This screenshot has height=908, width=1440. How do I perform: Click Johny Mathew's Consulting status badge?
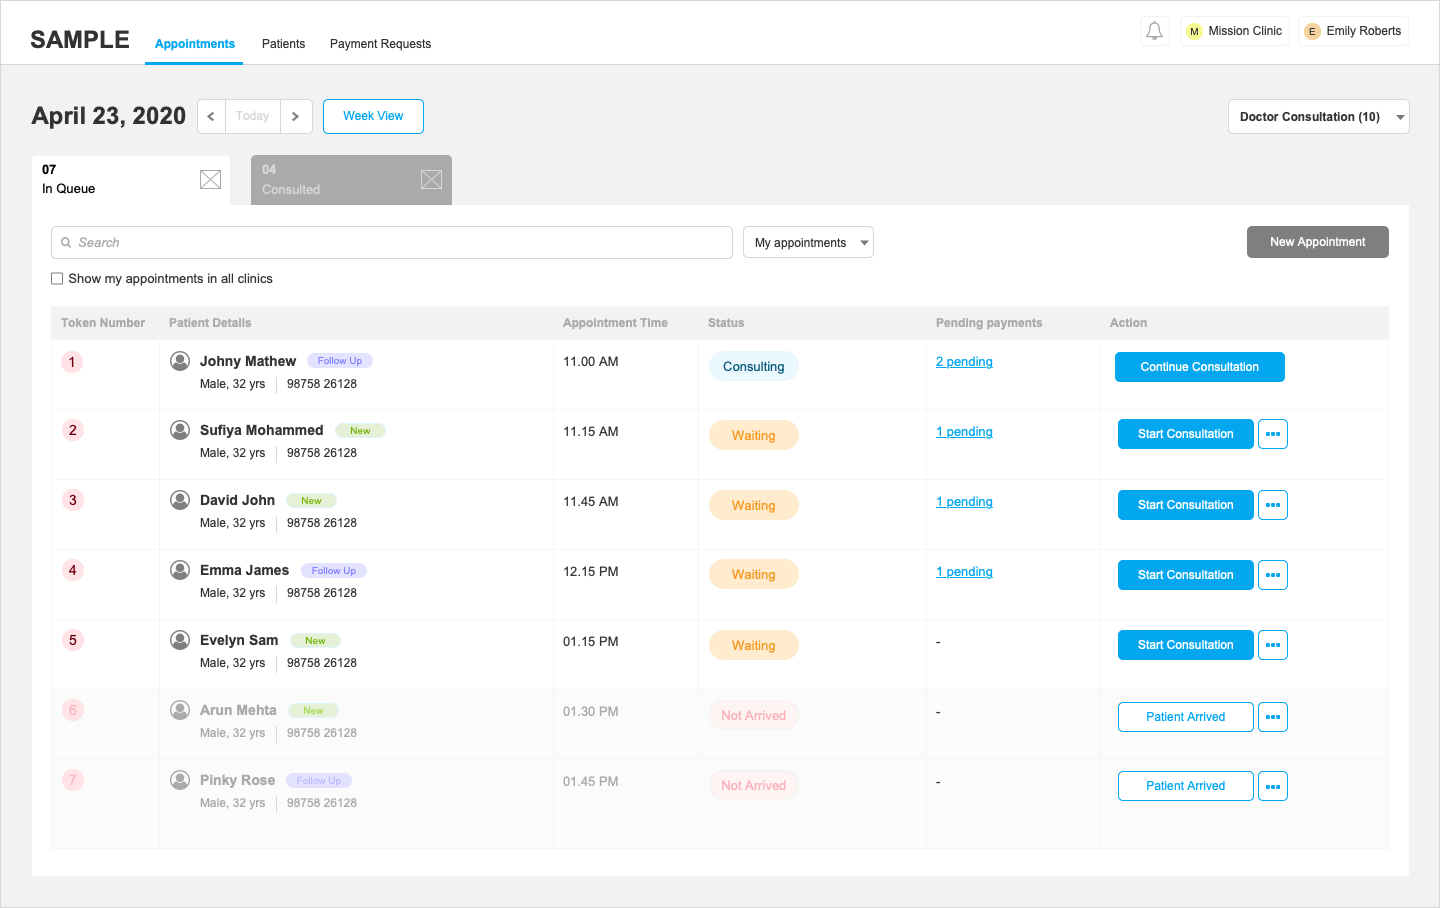coord(754,367)
